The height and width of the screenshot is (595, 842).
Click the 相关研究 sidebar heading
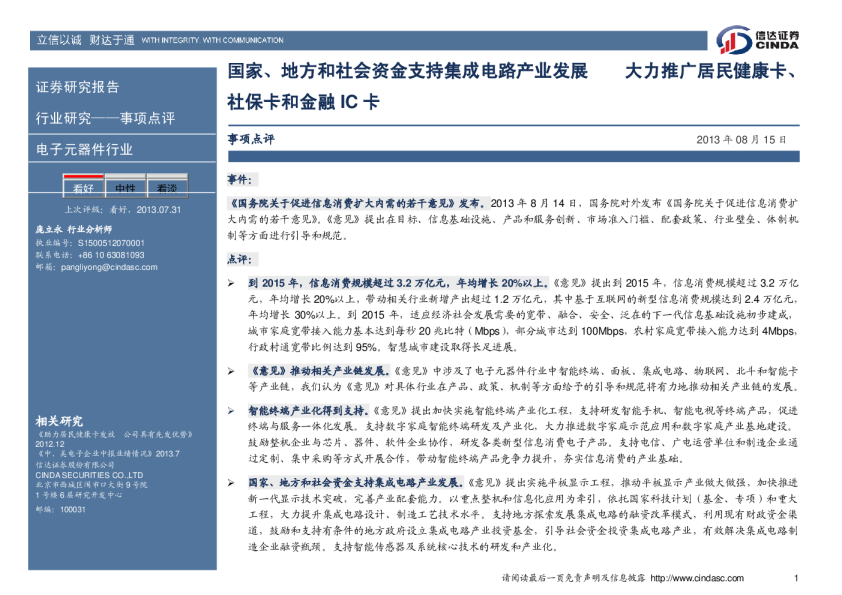[x=59, y=420]
